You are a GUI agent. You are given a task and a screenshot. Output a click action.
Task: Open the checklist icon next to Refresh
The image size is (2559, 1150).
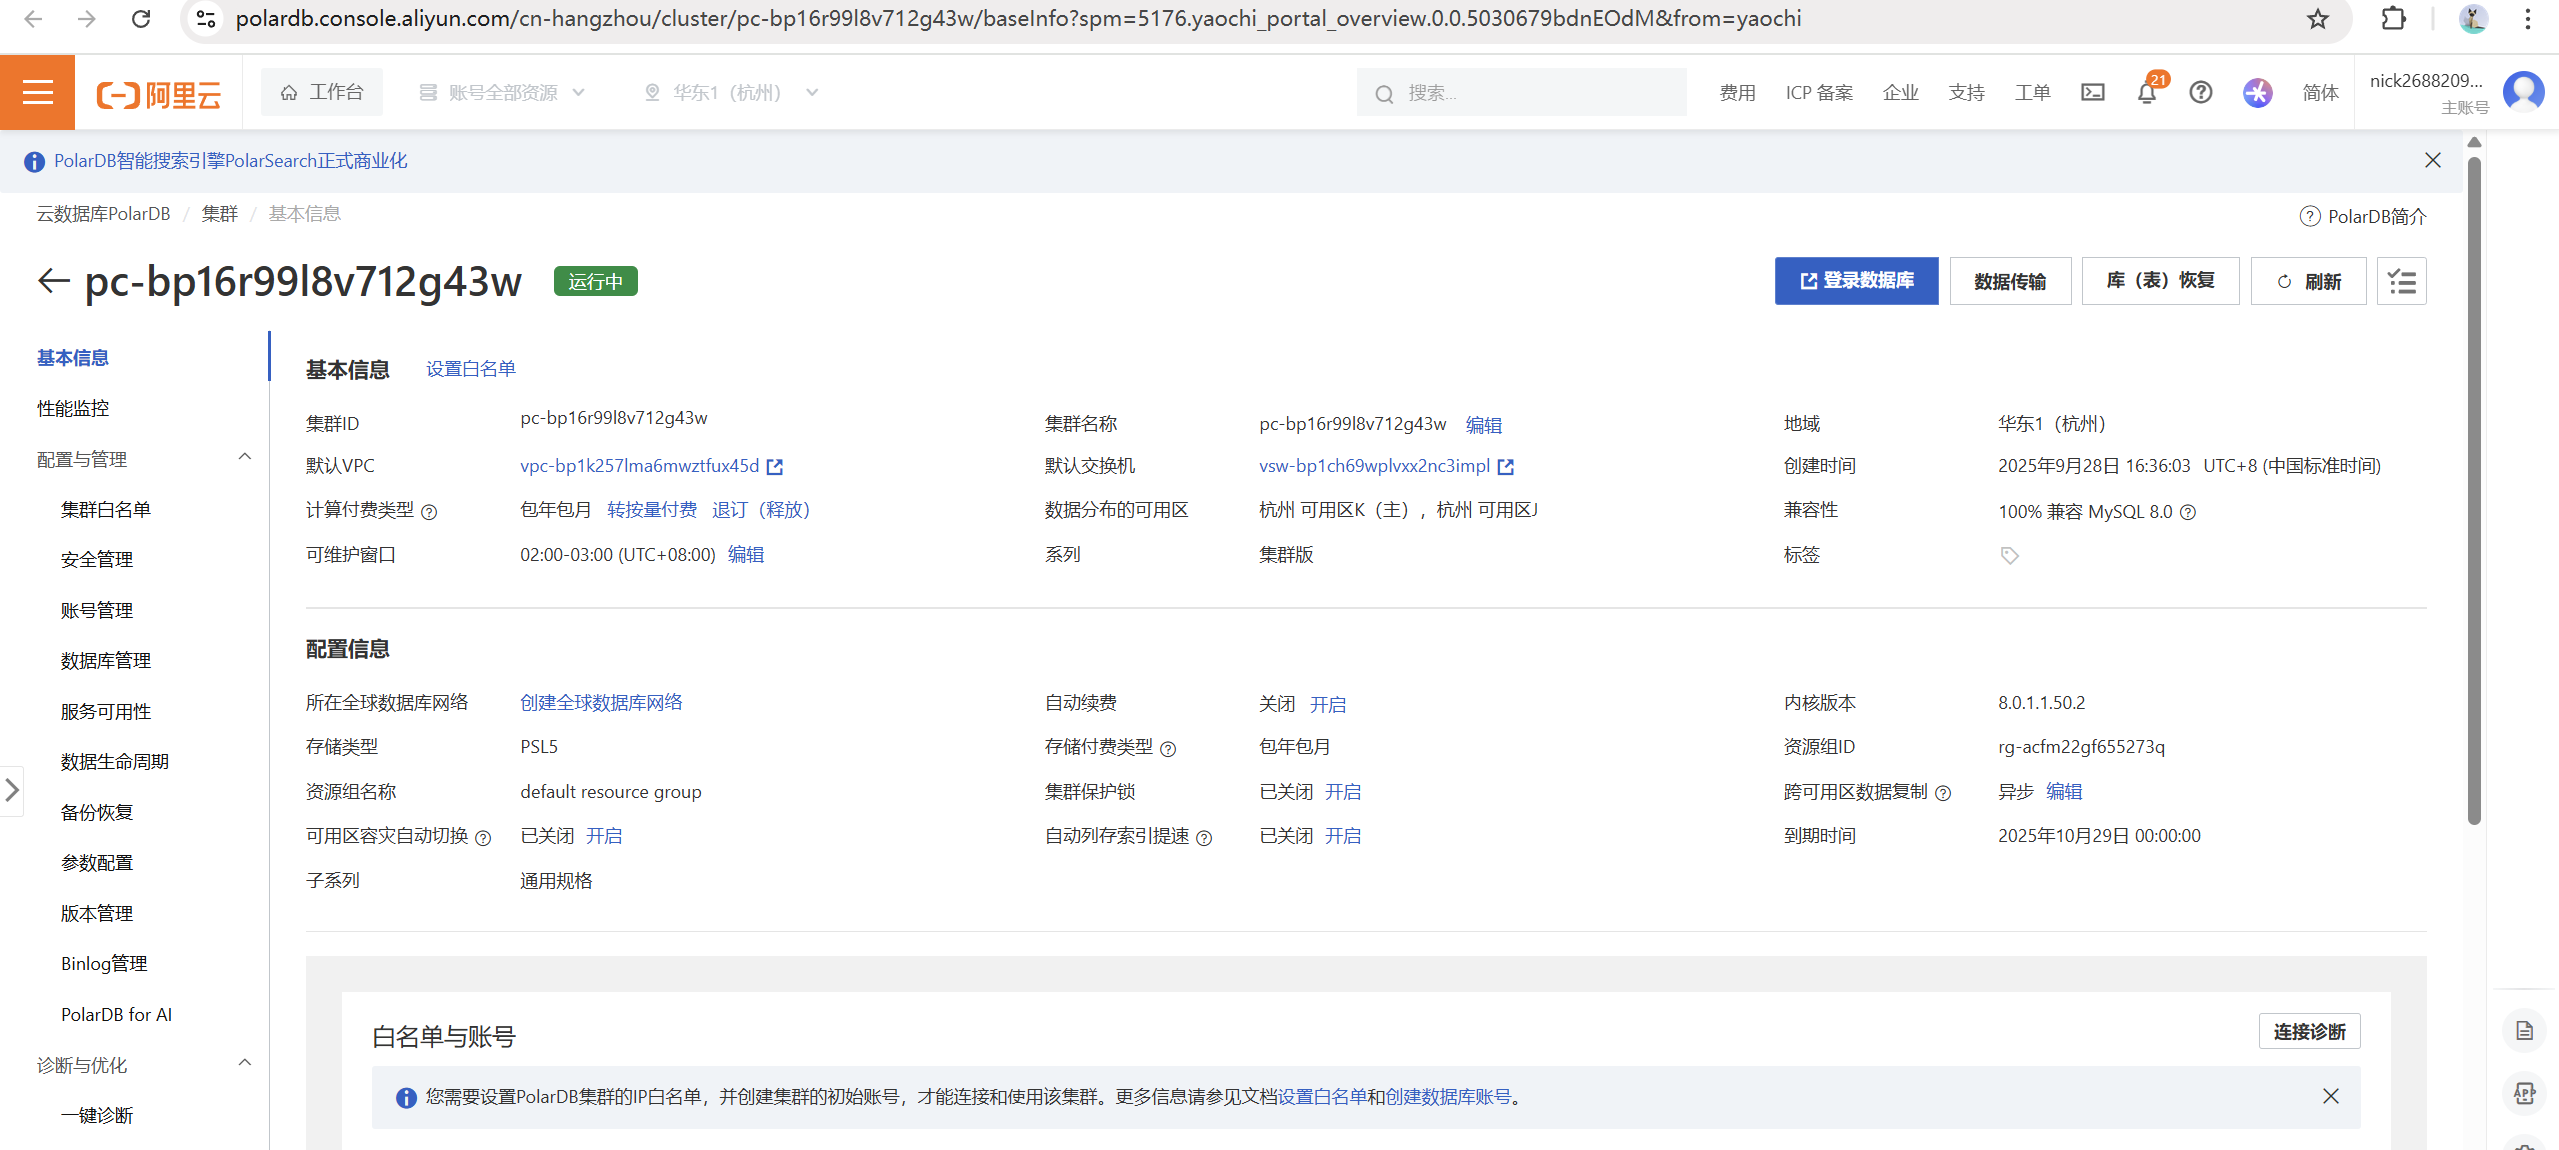(2401, 281)
